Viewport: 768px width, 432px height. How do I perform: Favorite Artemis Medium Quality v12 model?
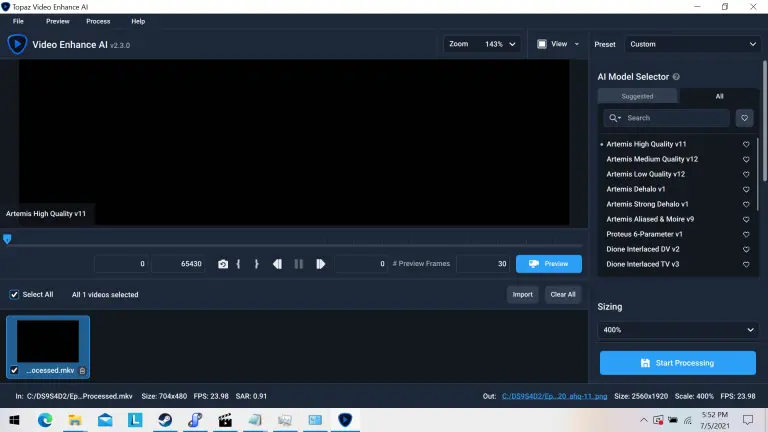[746, 159]
